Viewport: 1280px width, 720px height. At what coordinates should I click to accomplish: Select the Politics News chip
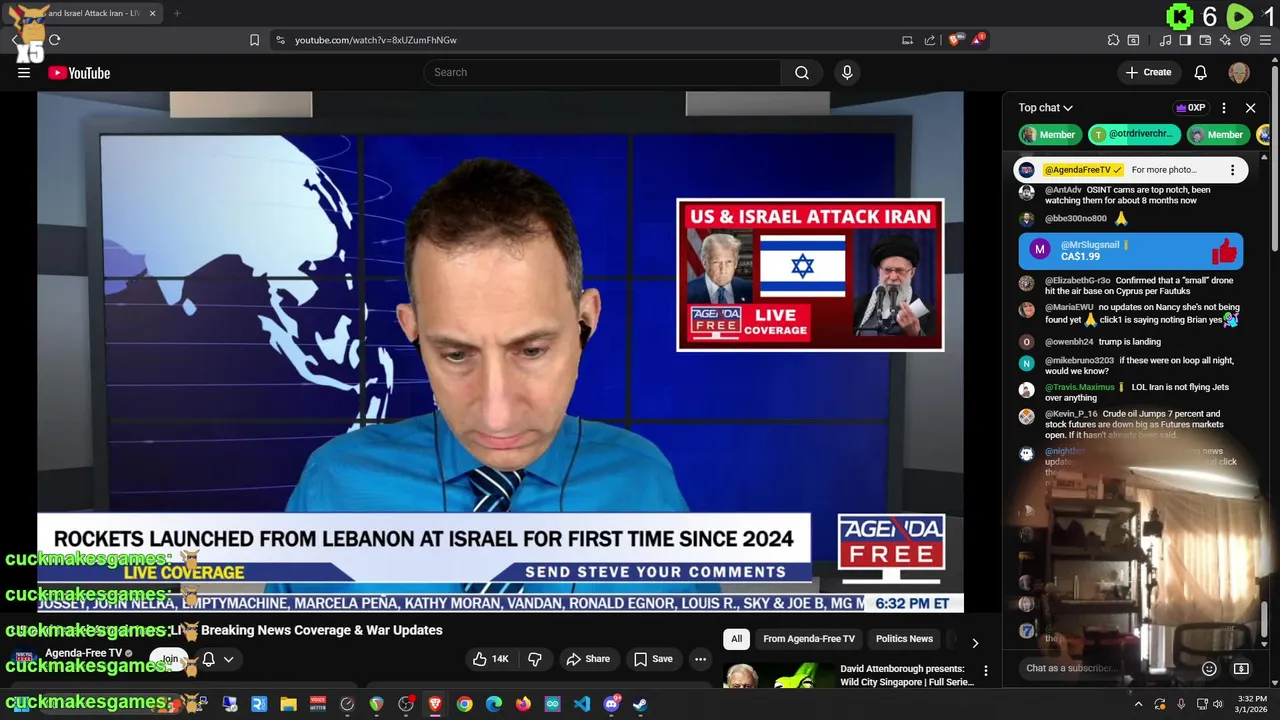click(x=904, y=639)
